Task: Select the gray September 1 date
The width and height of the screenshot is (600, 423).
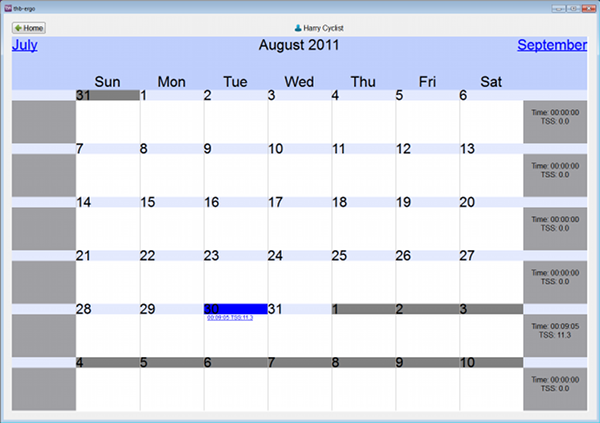Action: click(x=363, y=309)
